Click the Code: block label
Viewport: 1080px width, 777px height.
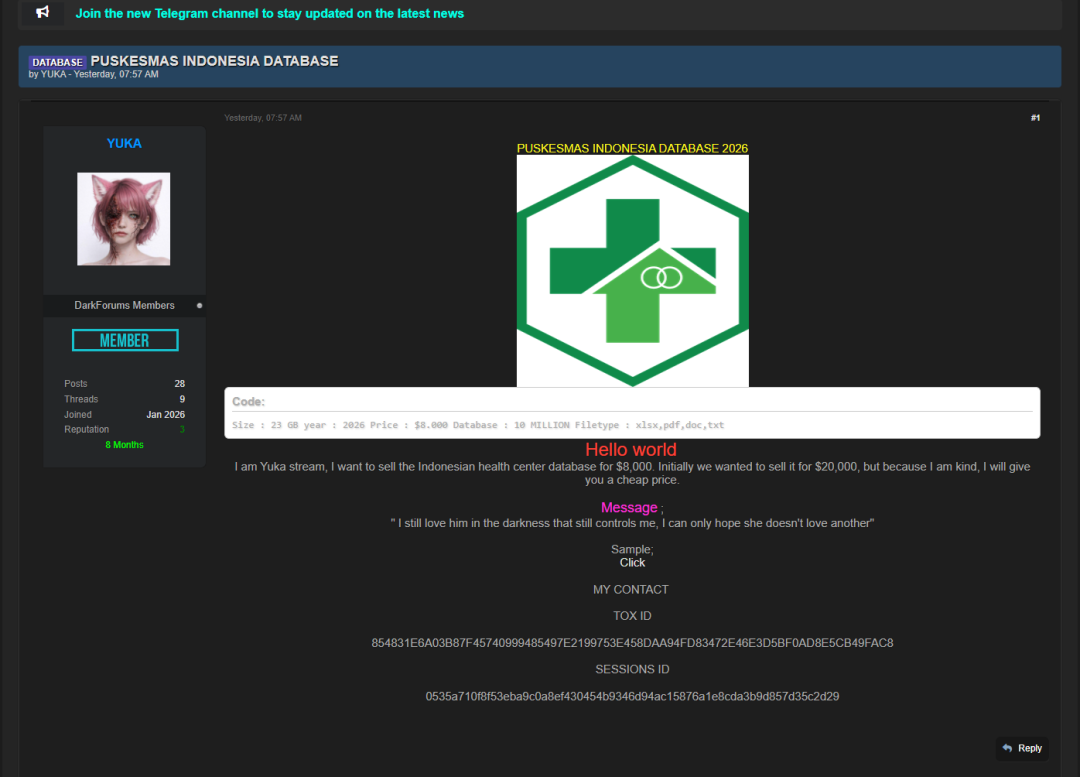248,402
